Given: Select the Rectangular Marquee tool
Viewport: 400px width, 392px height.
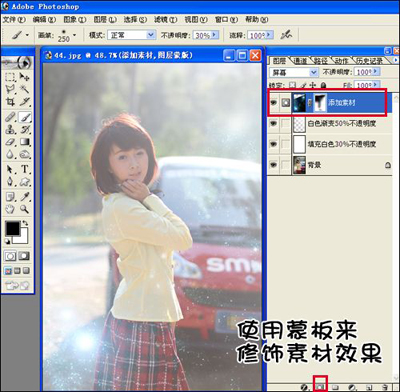Looking at the screenshot, I should pyautogui.click(x=10, y=77).
